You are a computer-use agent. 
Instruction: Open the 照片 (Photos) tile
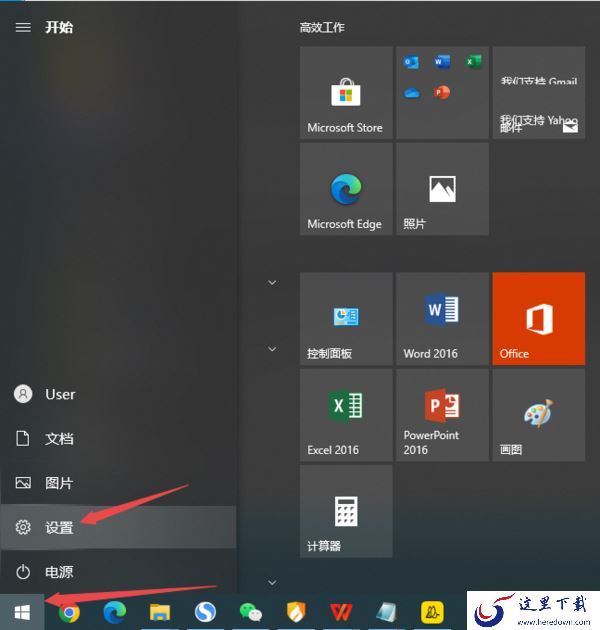[442, 189]
